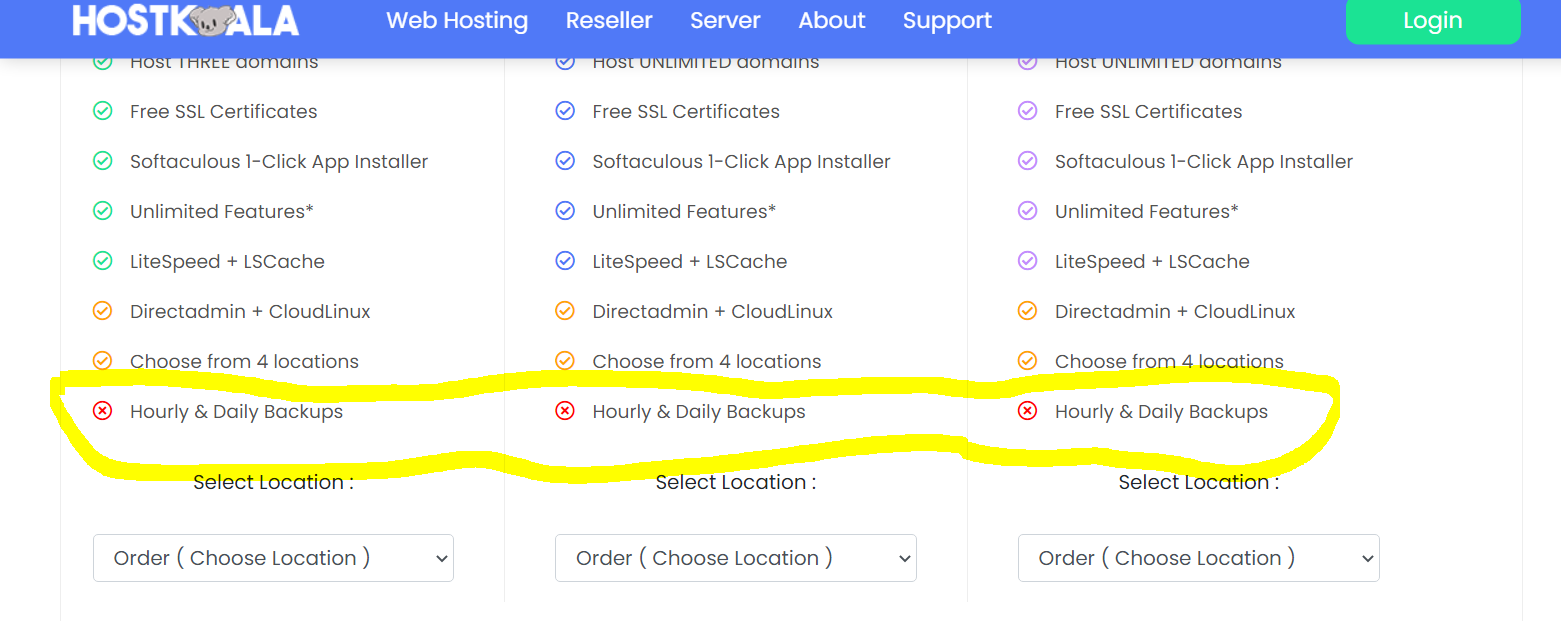Viewport: 1561px width, 621px height.
Task: Click Select Location label in left plan
Action: coord(273,482)
